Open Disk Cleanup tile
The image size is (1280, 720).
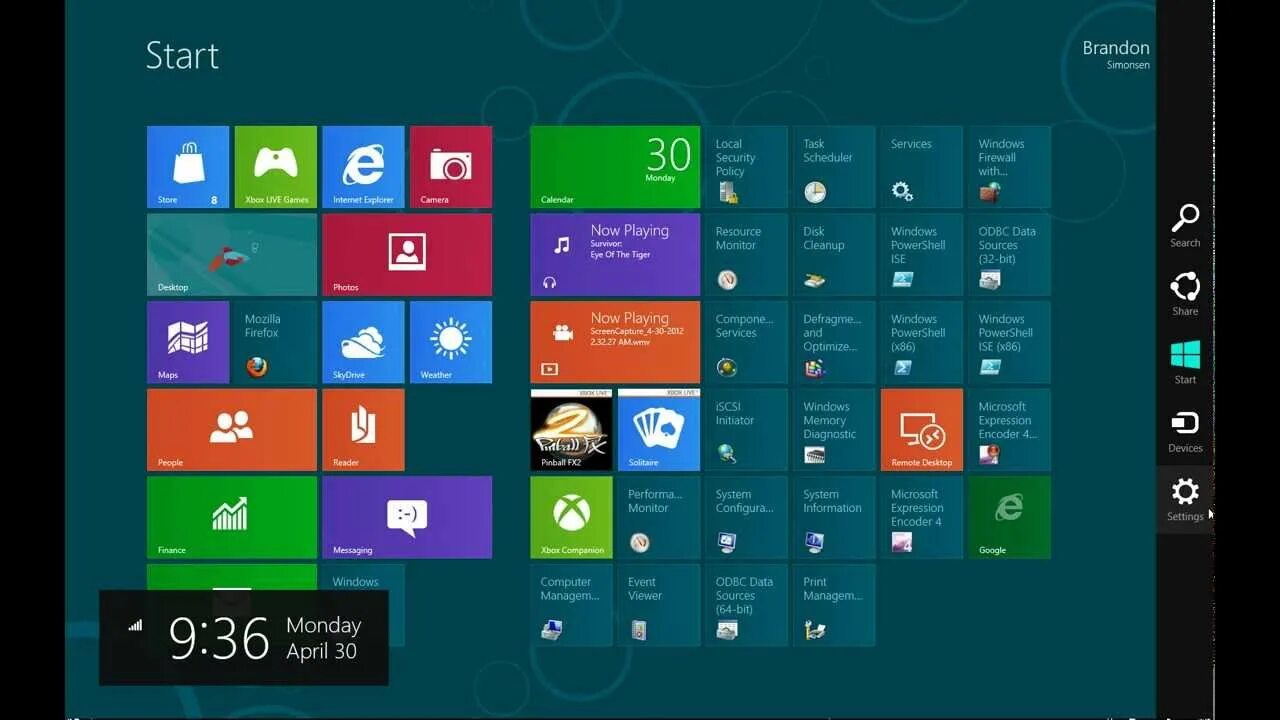[x=834, y=255]
